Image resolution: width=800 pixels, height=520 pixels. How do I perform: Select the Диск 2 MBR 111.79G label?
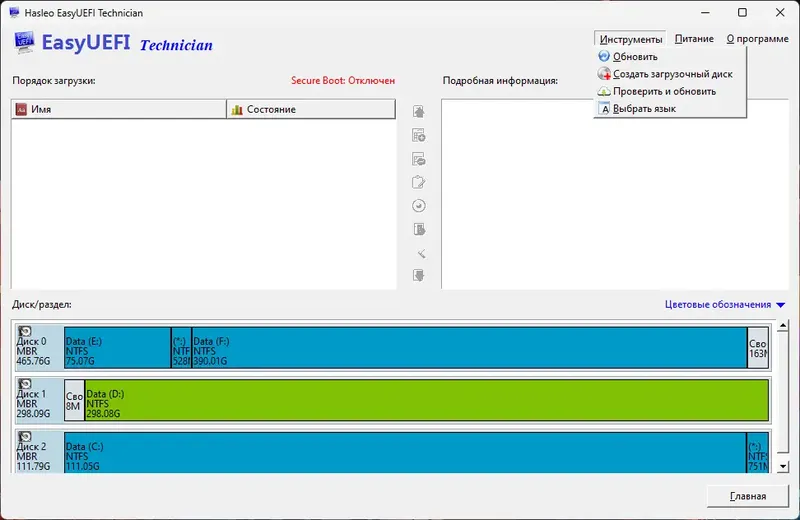[39, 452]
